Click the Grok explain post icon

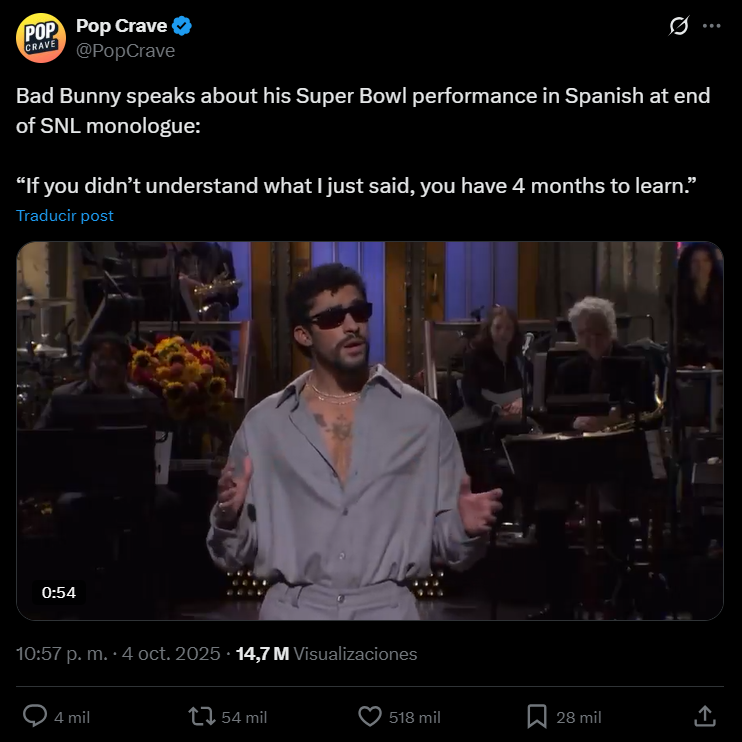pos(679,26)
